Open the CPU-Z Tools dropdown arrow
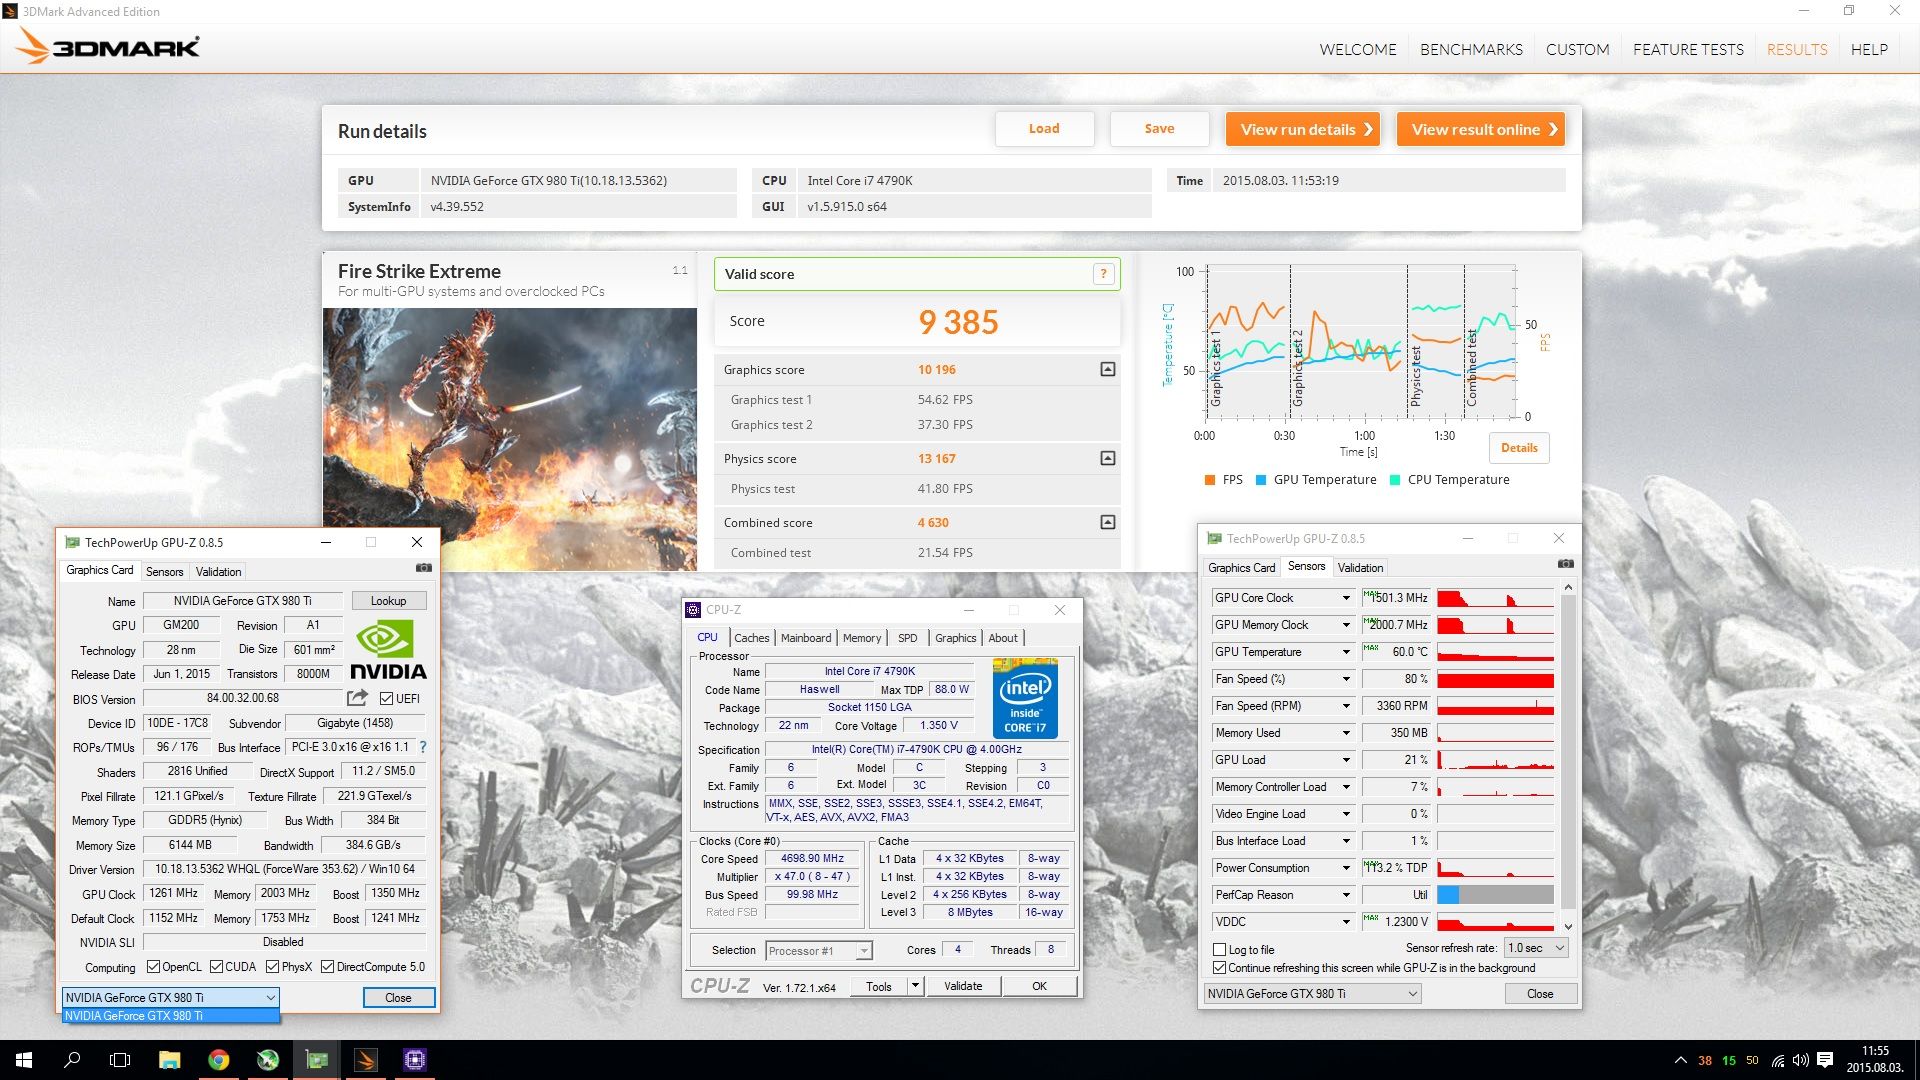 click(914, 986)
